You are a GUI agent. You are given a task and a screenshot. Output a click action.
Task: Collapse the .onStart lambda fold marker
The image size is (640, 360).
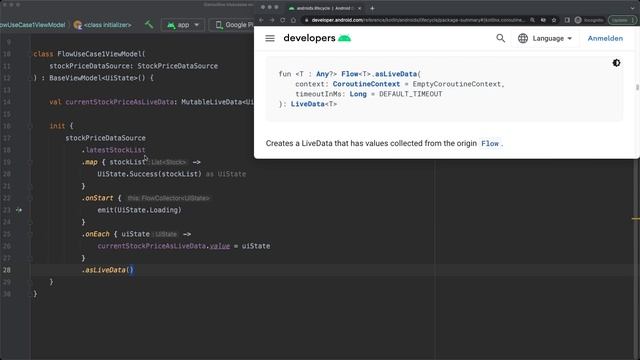point(30,198)
